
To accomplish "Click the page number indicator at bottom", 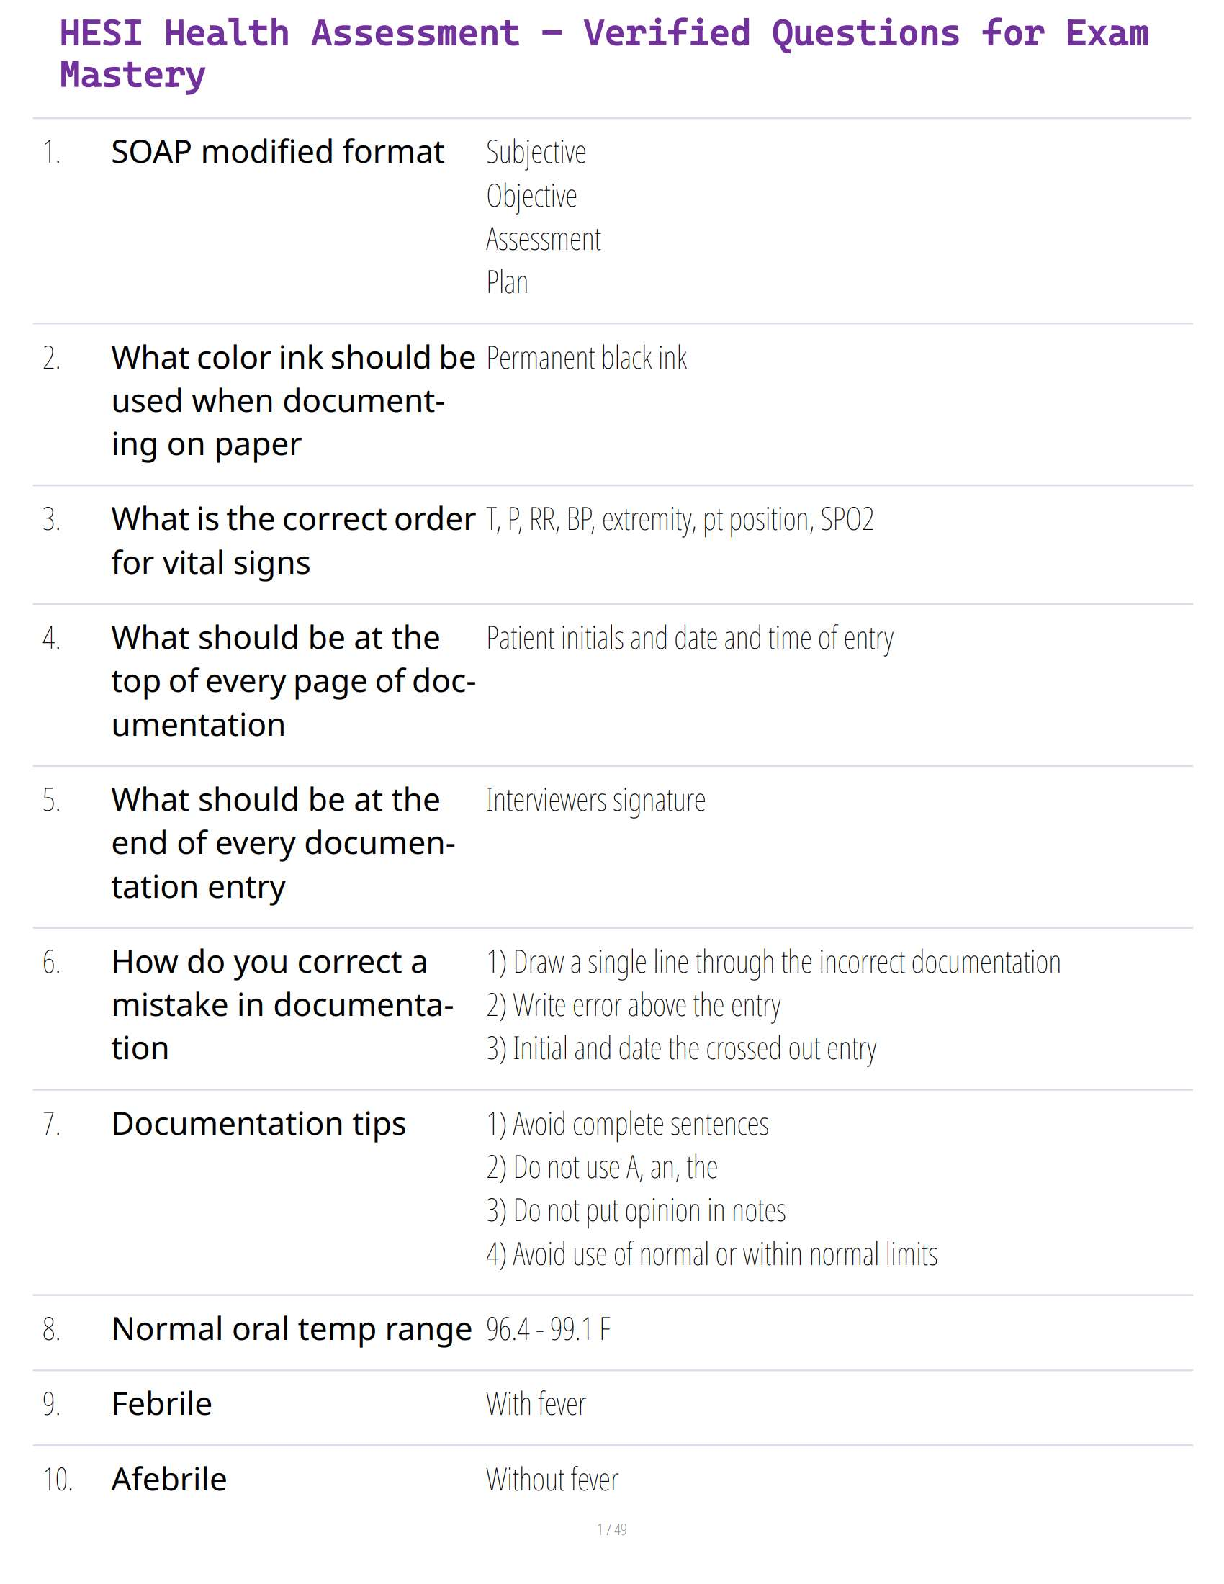I will click(611, 1529).
